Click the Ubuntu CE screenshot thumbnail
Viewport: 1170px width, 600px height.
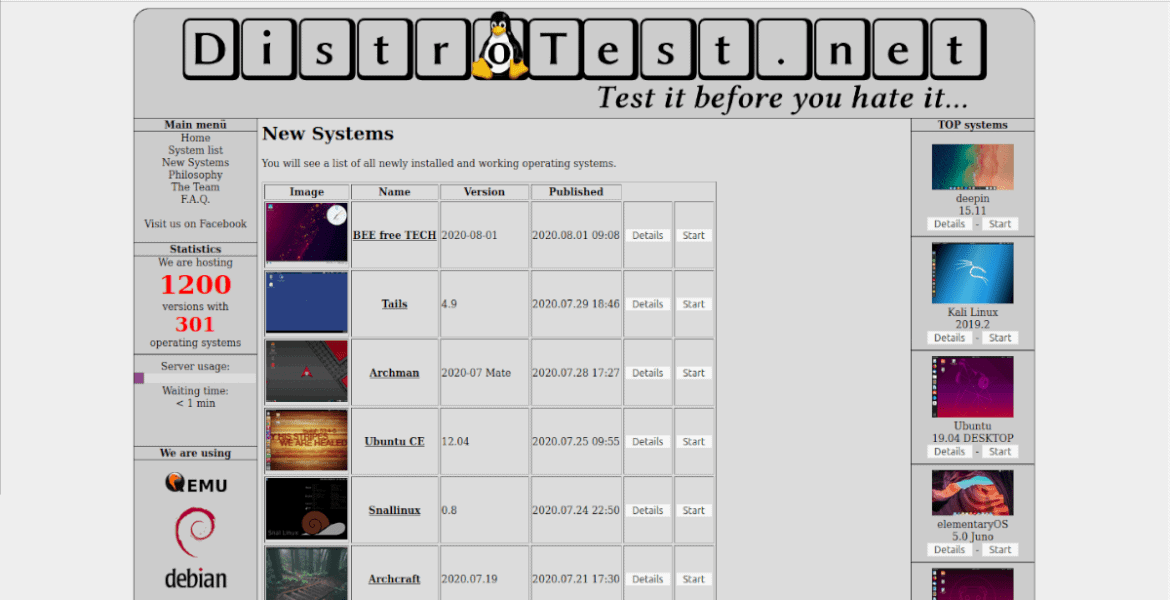click(307, 440)
